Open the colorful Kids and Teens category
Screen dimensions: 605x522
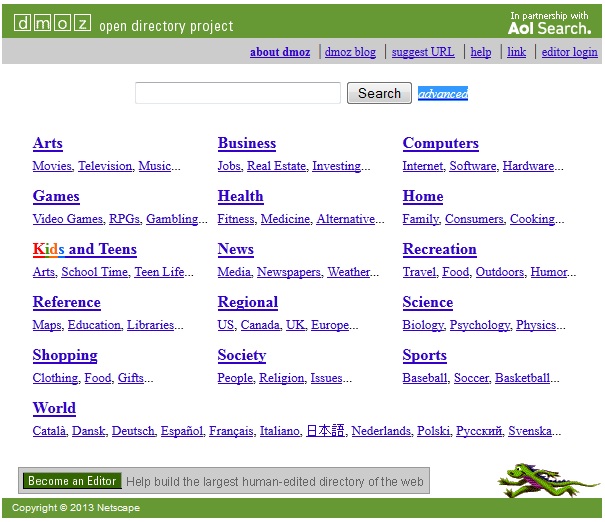coord(84,249)
